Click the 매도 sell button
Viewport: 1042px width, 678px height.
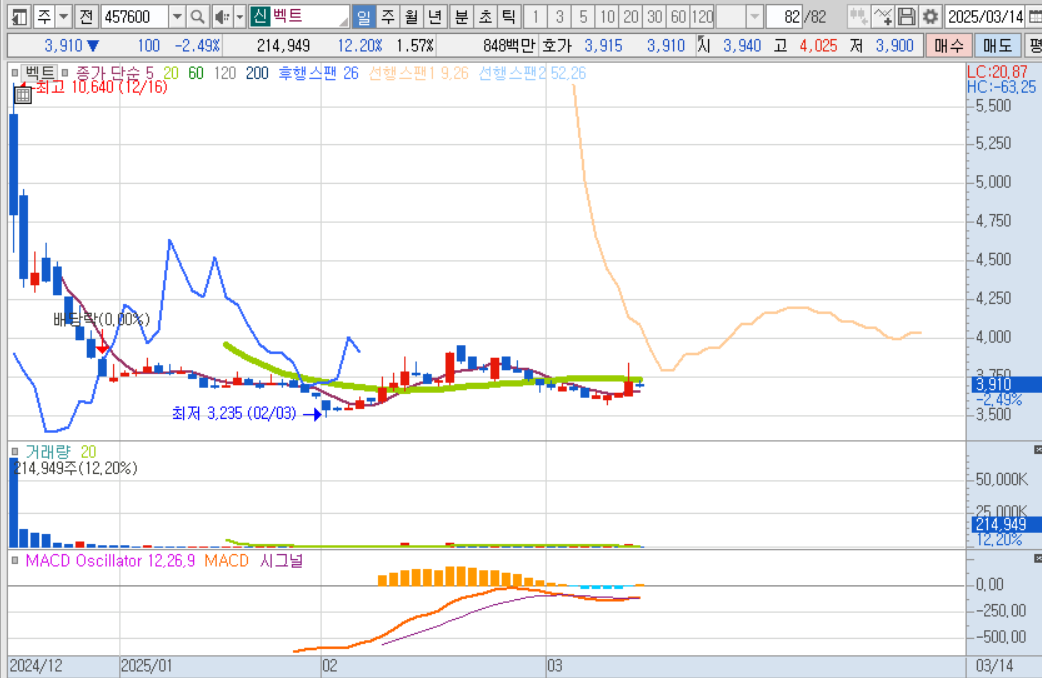pyautogui.click(x=997, y=46)
